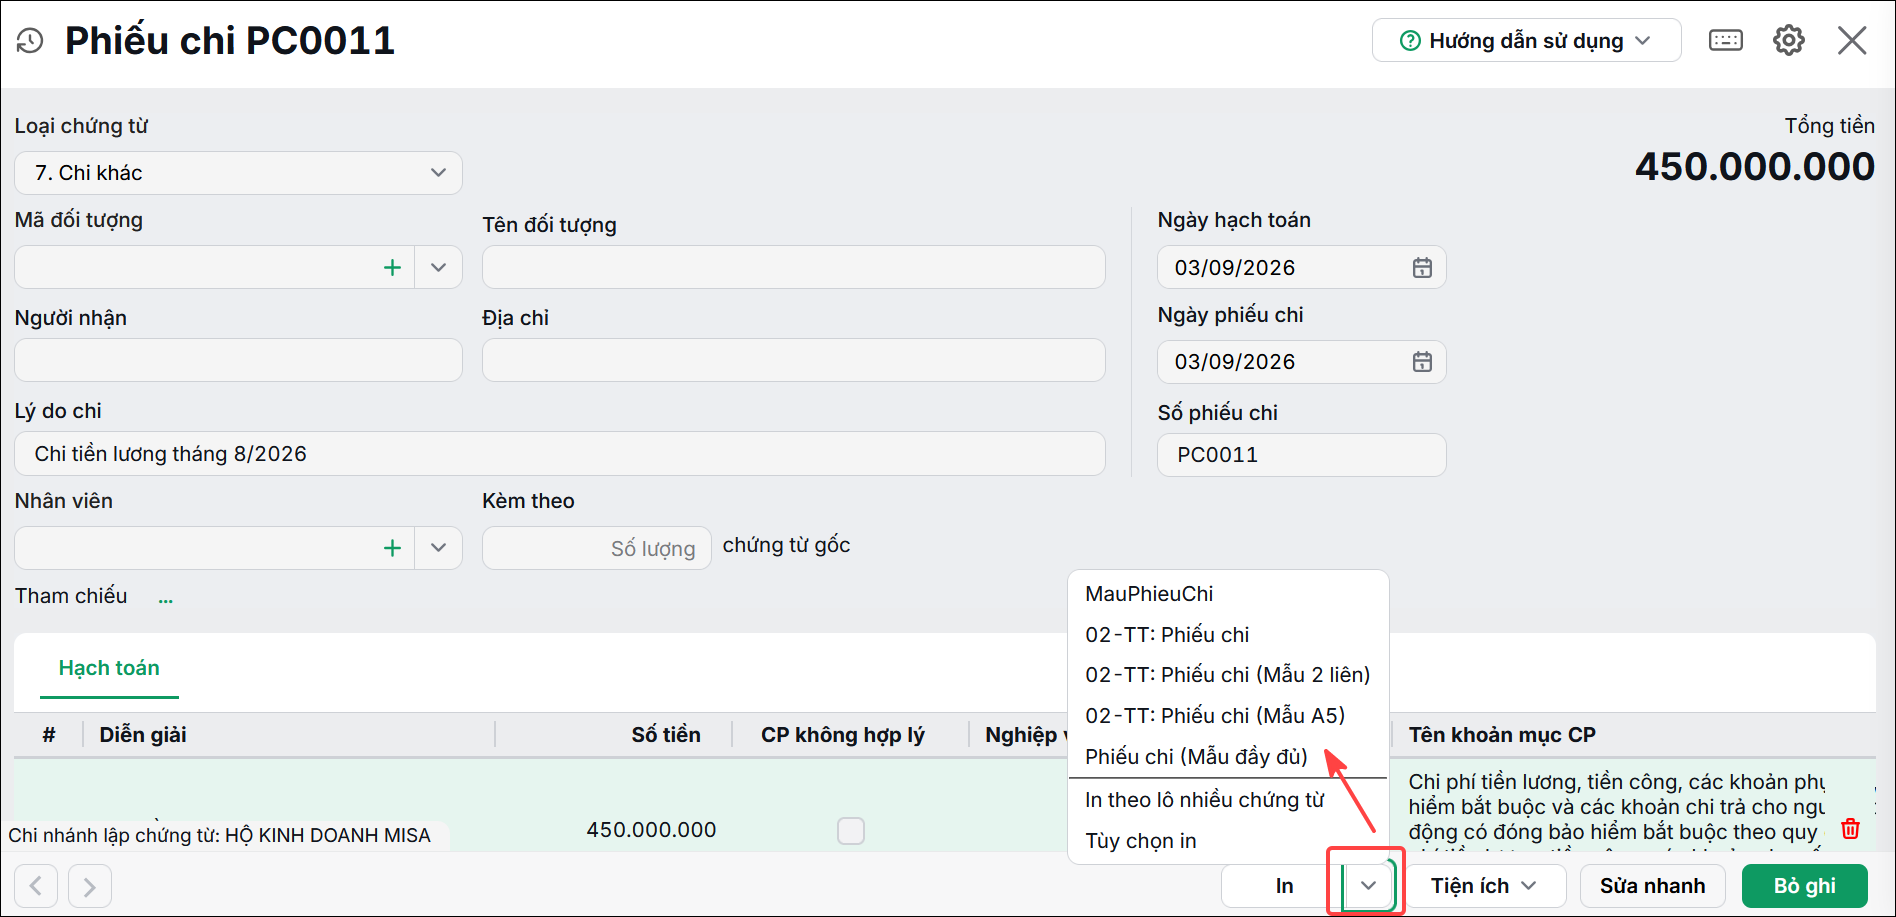This screenshot has height=917, width=1896.
Task: Click the Sửa nhanh button
Action: [1653, 886]
